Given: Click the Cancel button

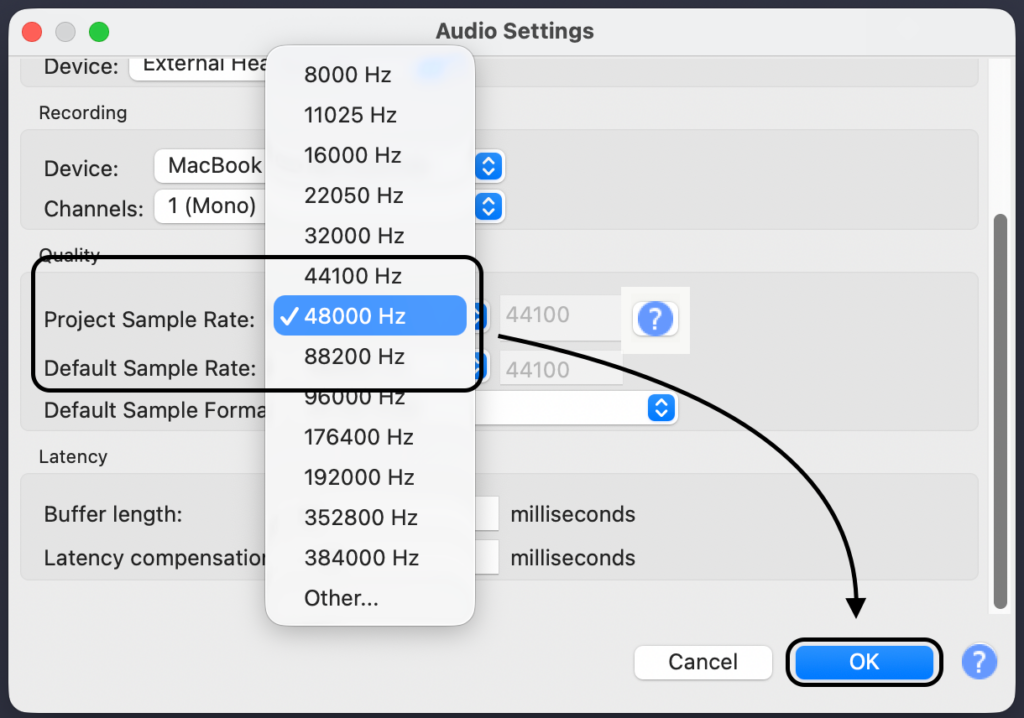Looking at the screenshot, I should 703,662.
